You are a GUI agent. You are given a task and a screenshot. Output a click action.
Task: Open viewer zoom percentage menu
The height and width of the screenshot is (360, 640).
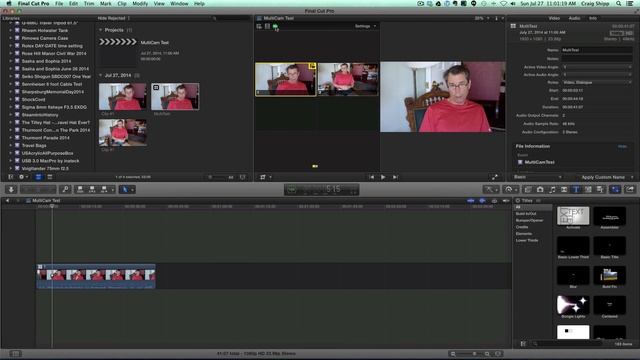pos(482,18)
